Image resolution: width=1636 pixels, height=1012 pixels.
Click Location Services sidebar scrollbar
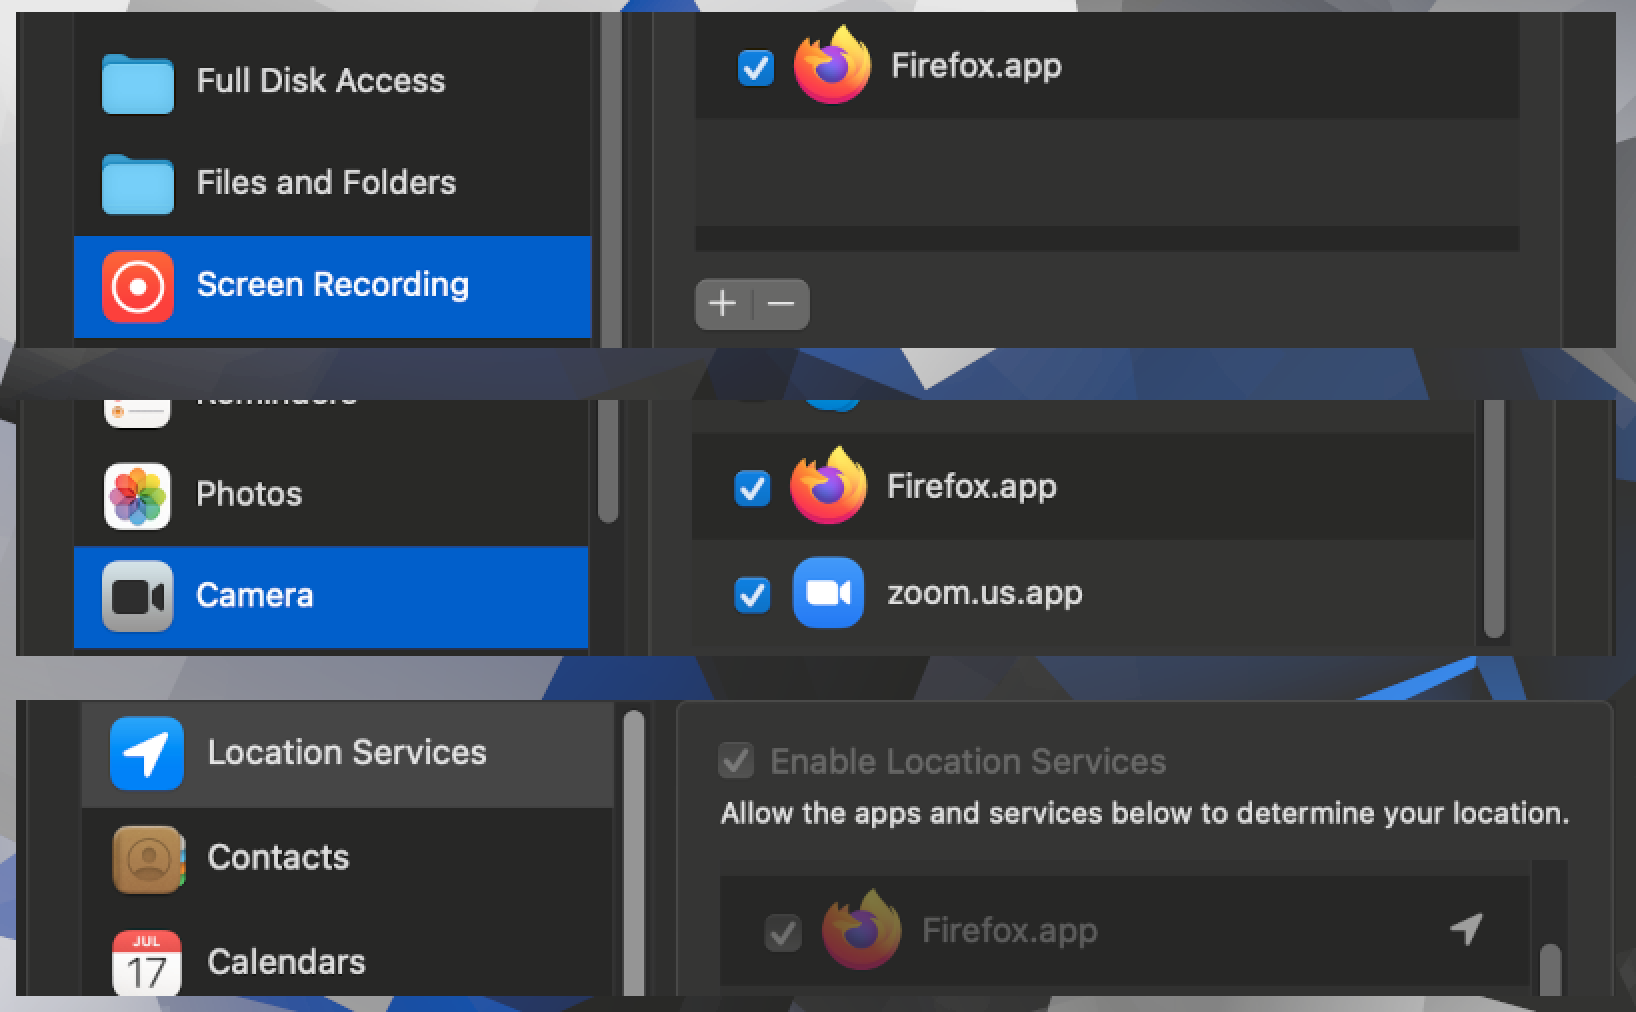(x=634, y=853)
